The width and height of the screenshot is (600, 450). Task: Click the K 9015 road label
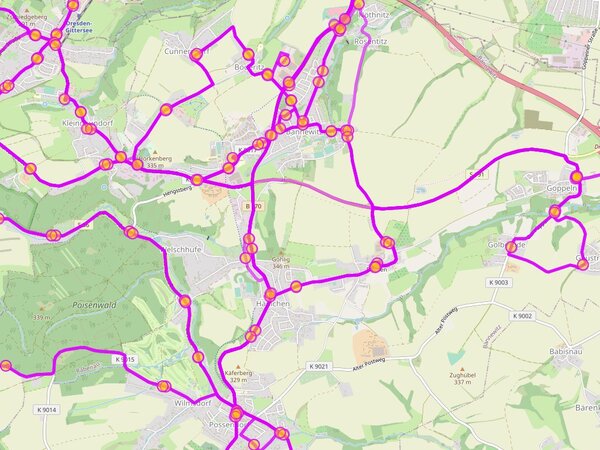pyautogui.click(x=124, y=359)
